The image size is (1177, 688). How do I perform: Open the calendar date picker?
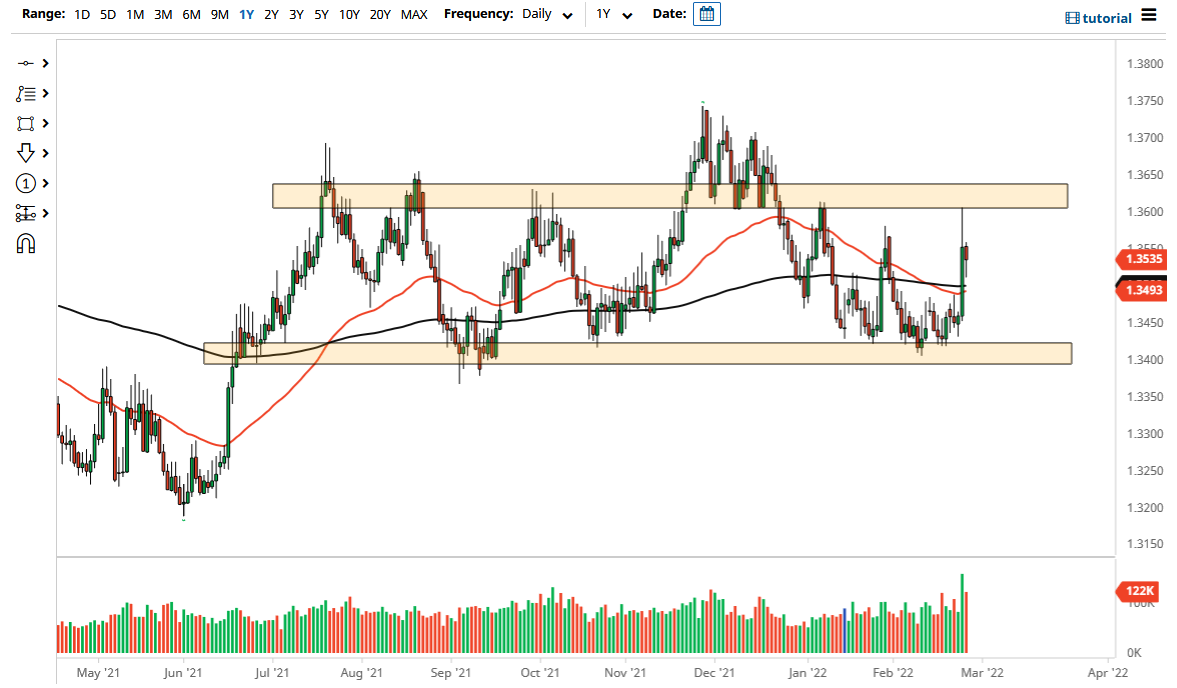click(706, 14)
